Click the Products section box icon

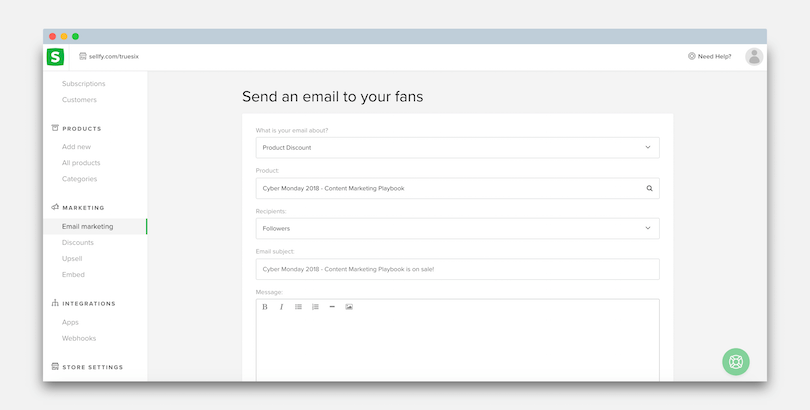[x=55, y=128]
